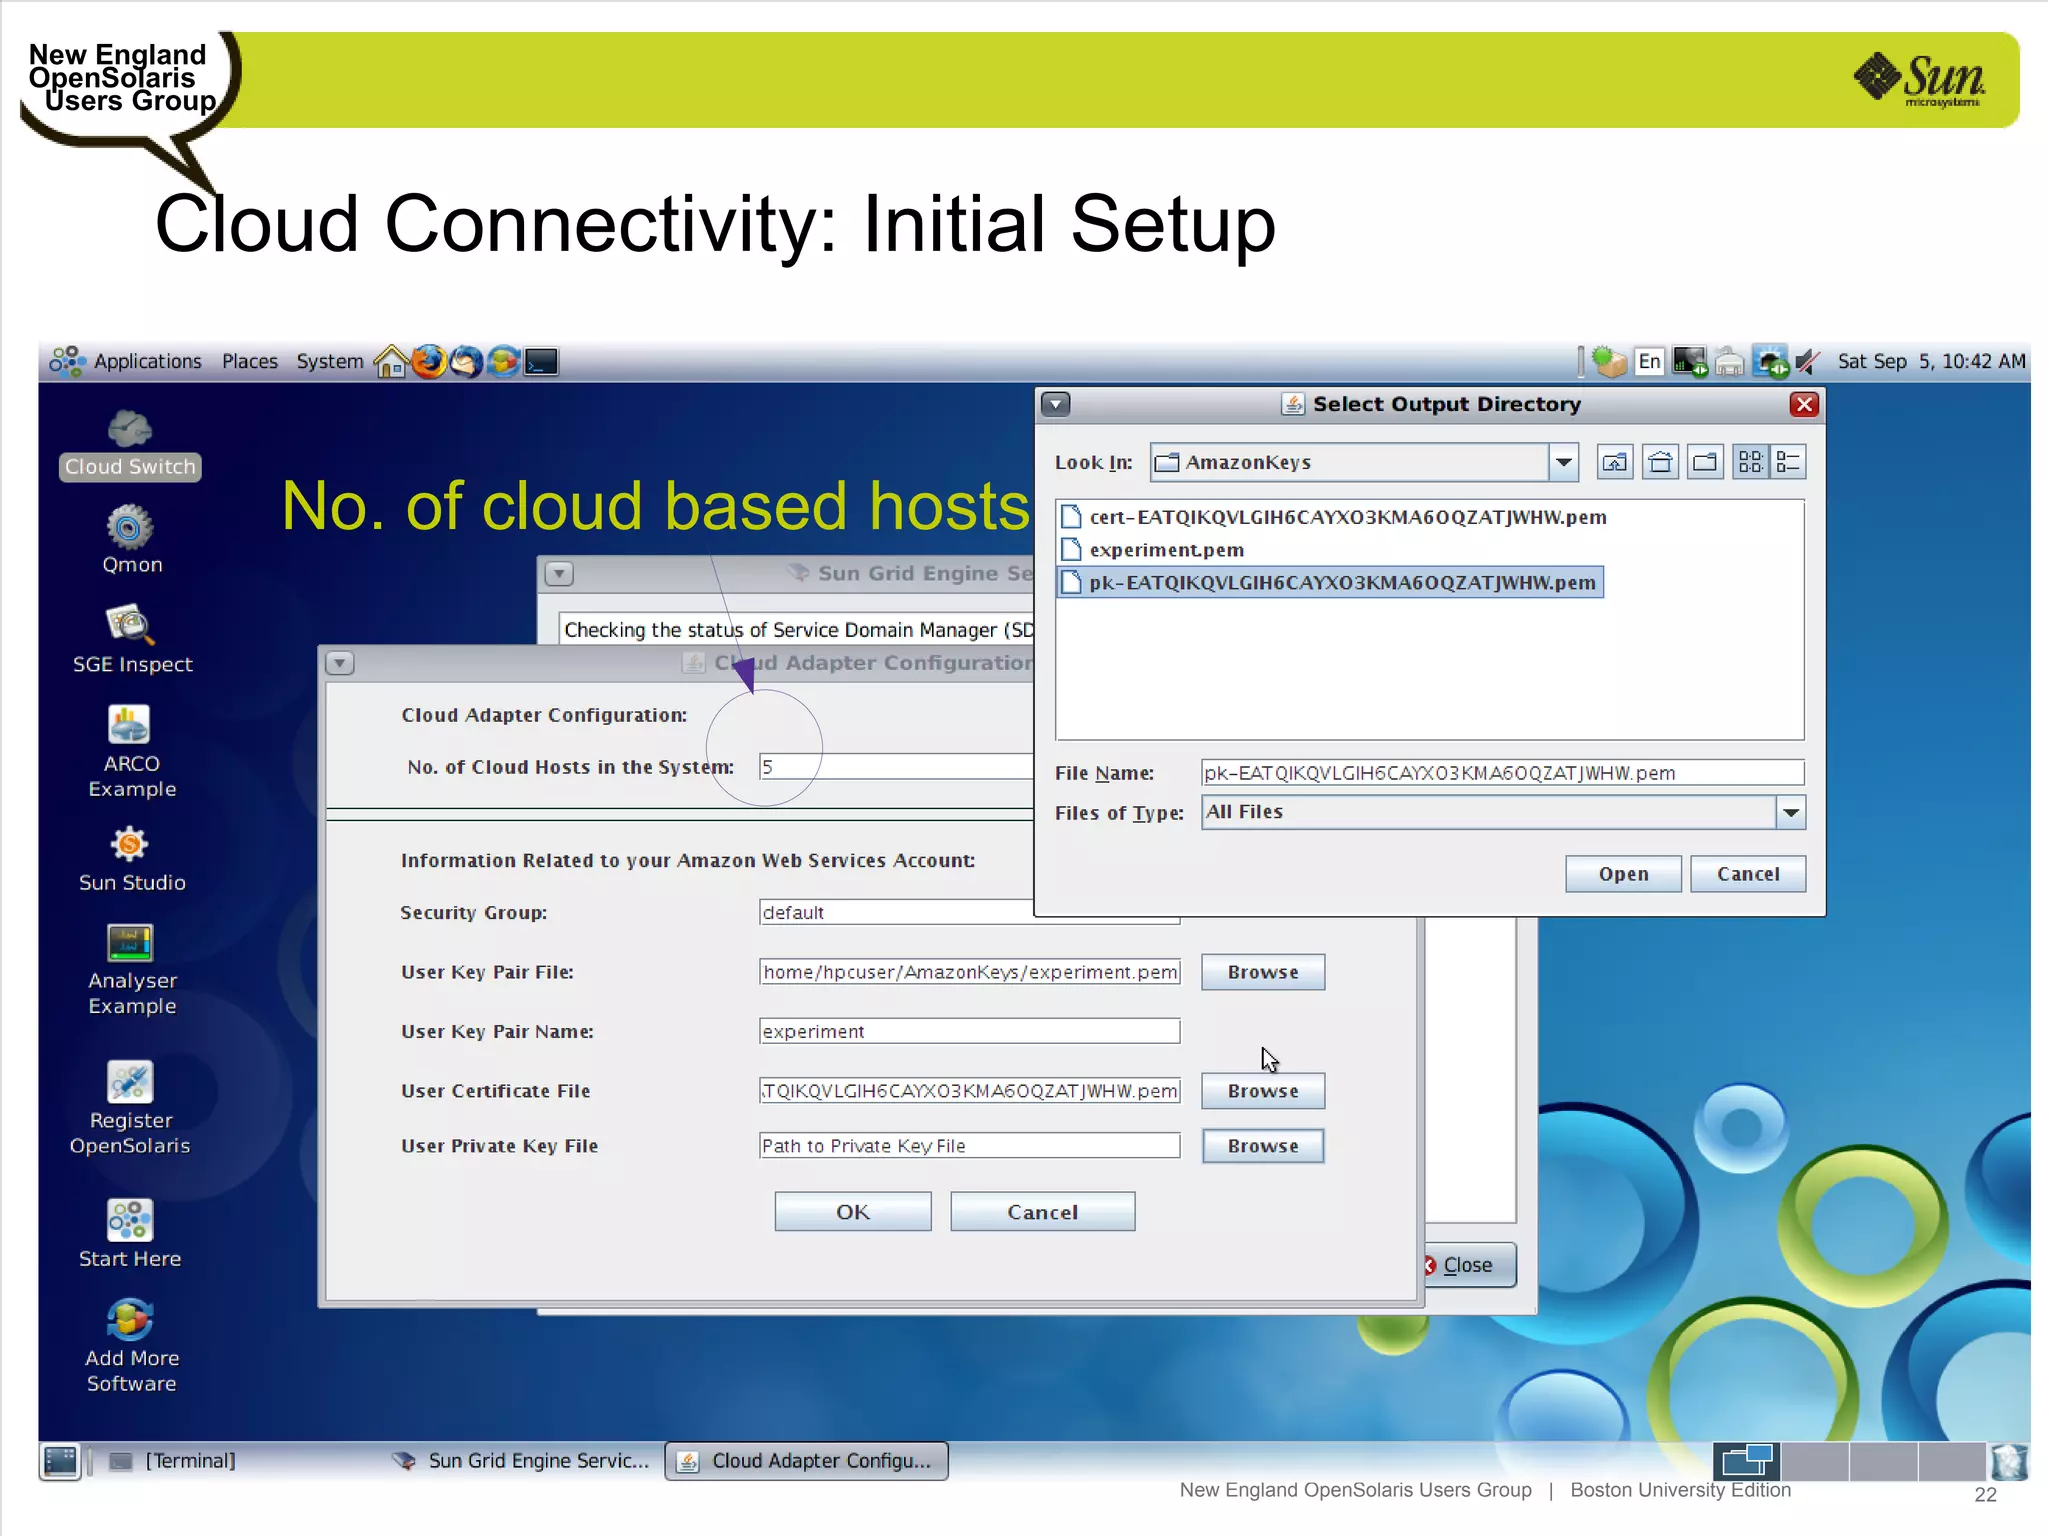This screenshot has width=2048, height=1536.
Task: Launch Sun Studio from the desktop
Action: pyautogui.click(x=132, y=859)
